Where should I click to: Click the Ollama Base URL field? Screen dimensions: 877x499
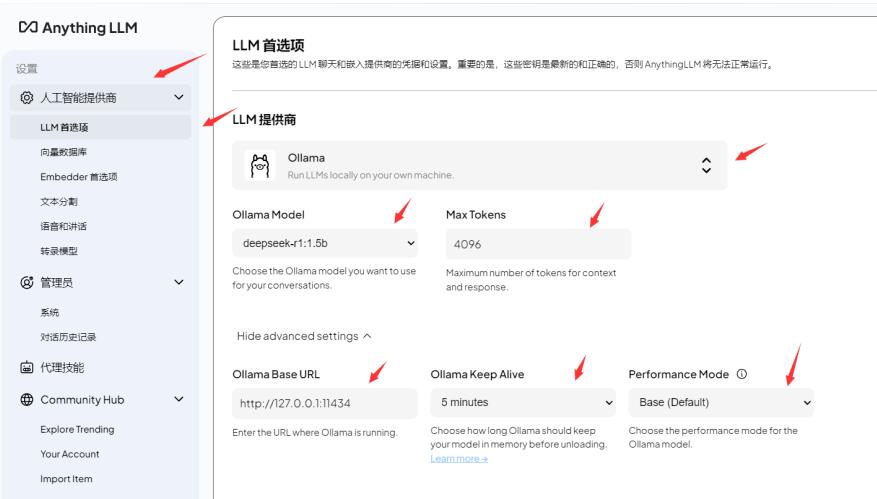[325, 403]
